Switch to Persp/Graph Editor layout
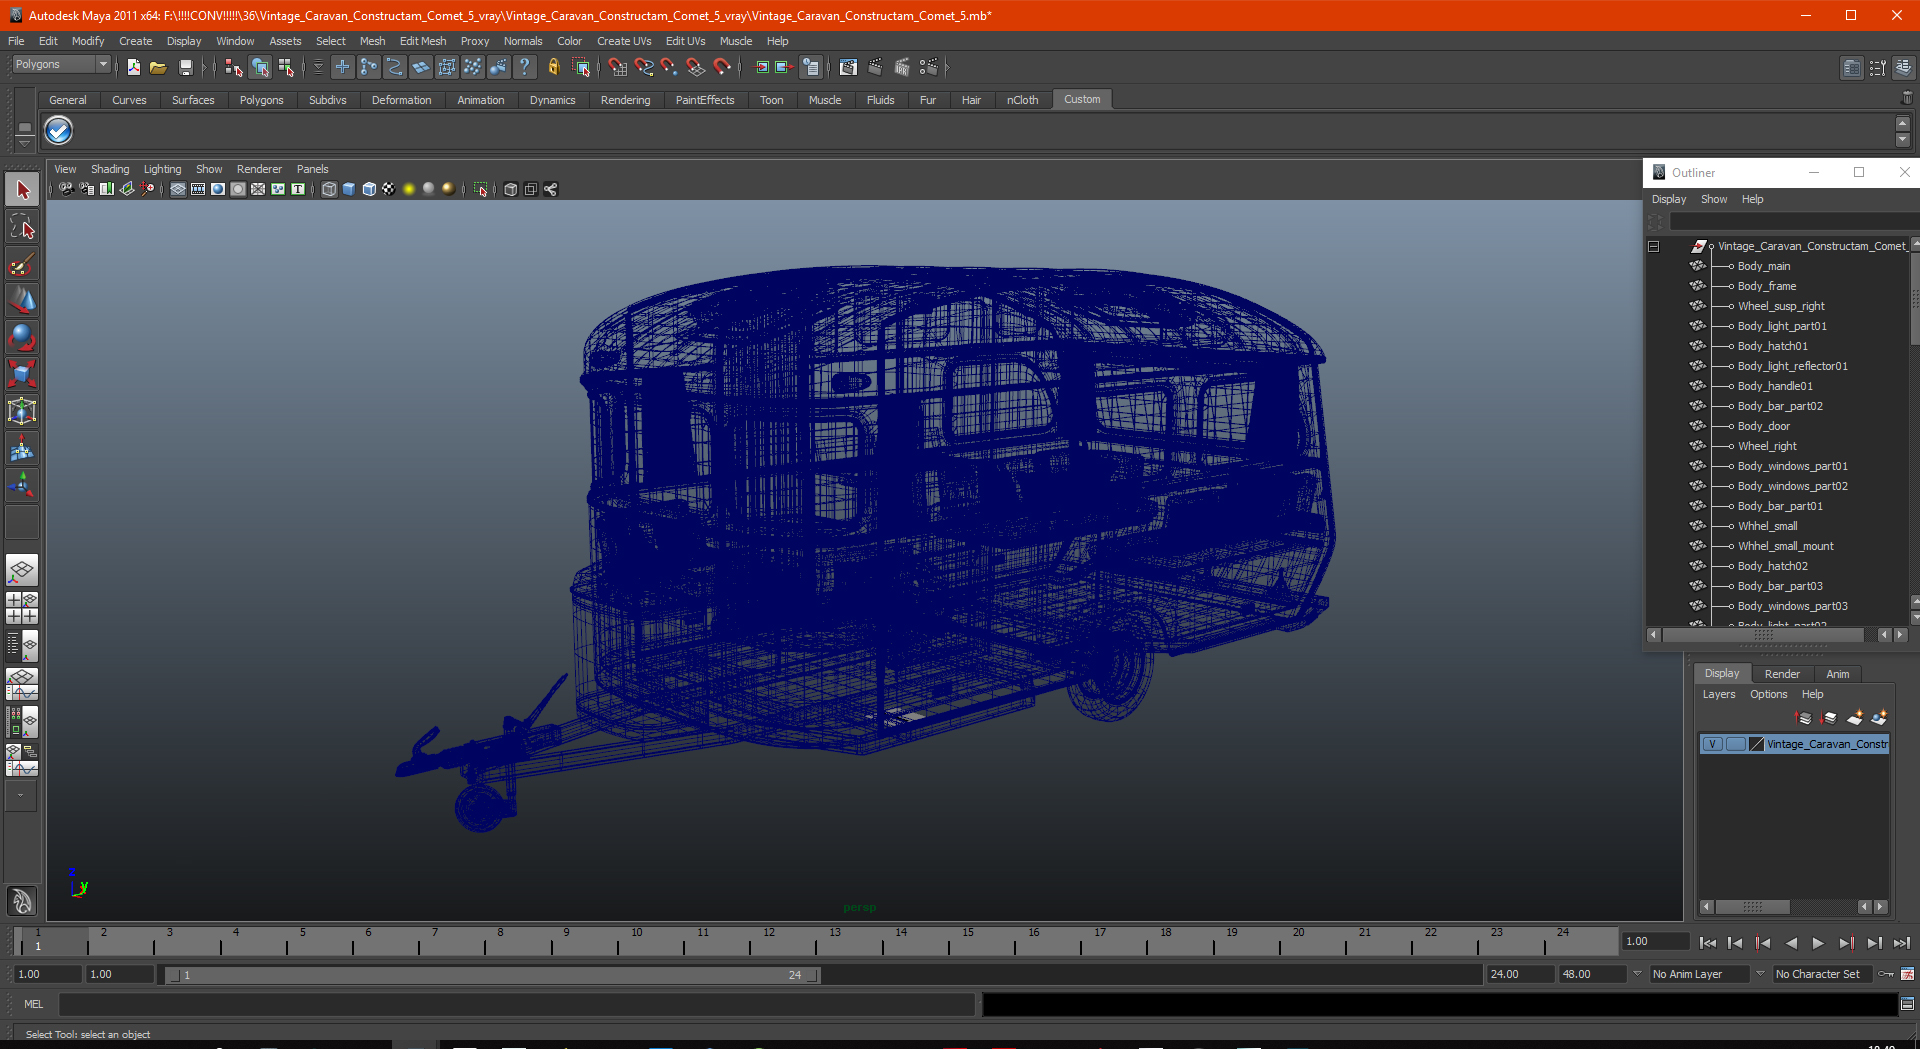This screenshot has width=1920, height=1049. (22, 684)
